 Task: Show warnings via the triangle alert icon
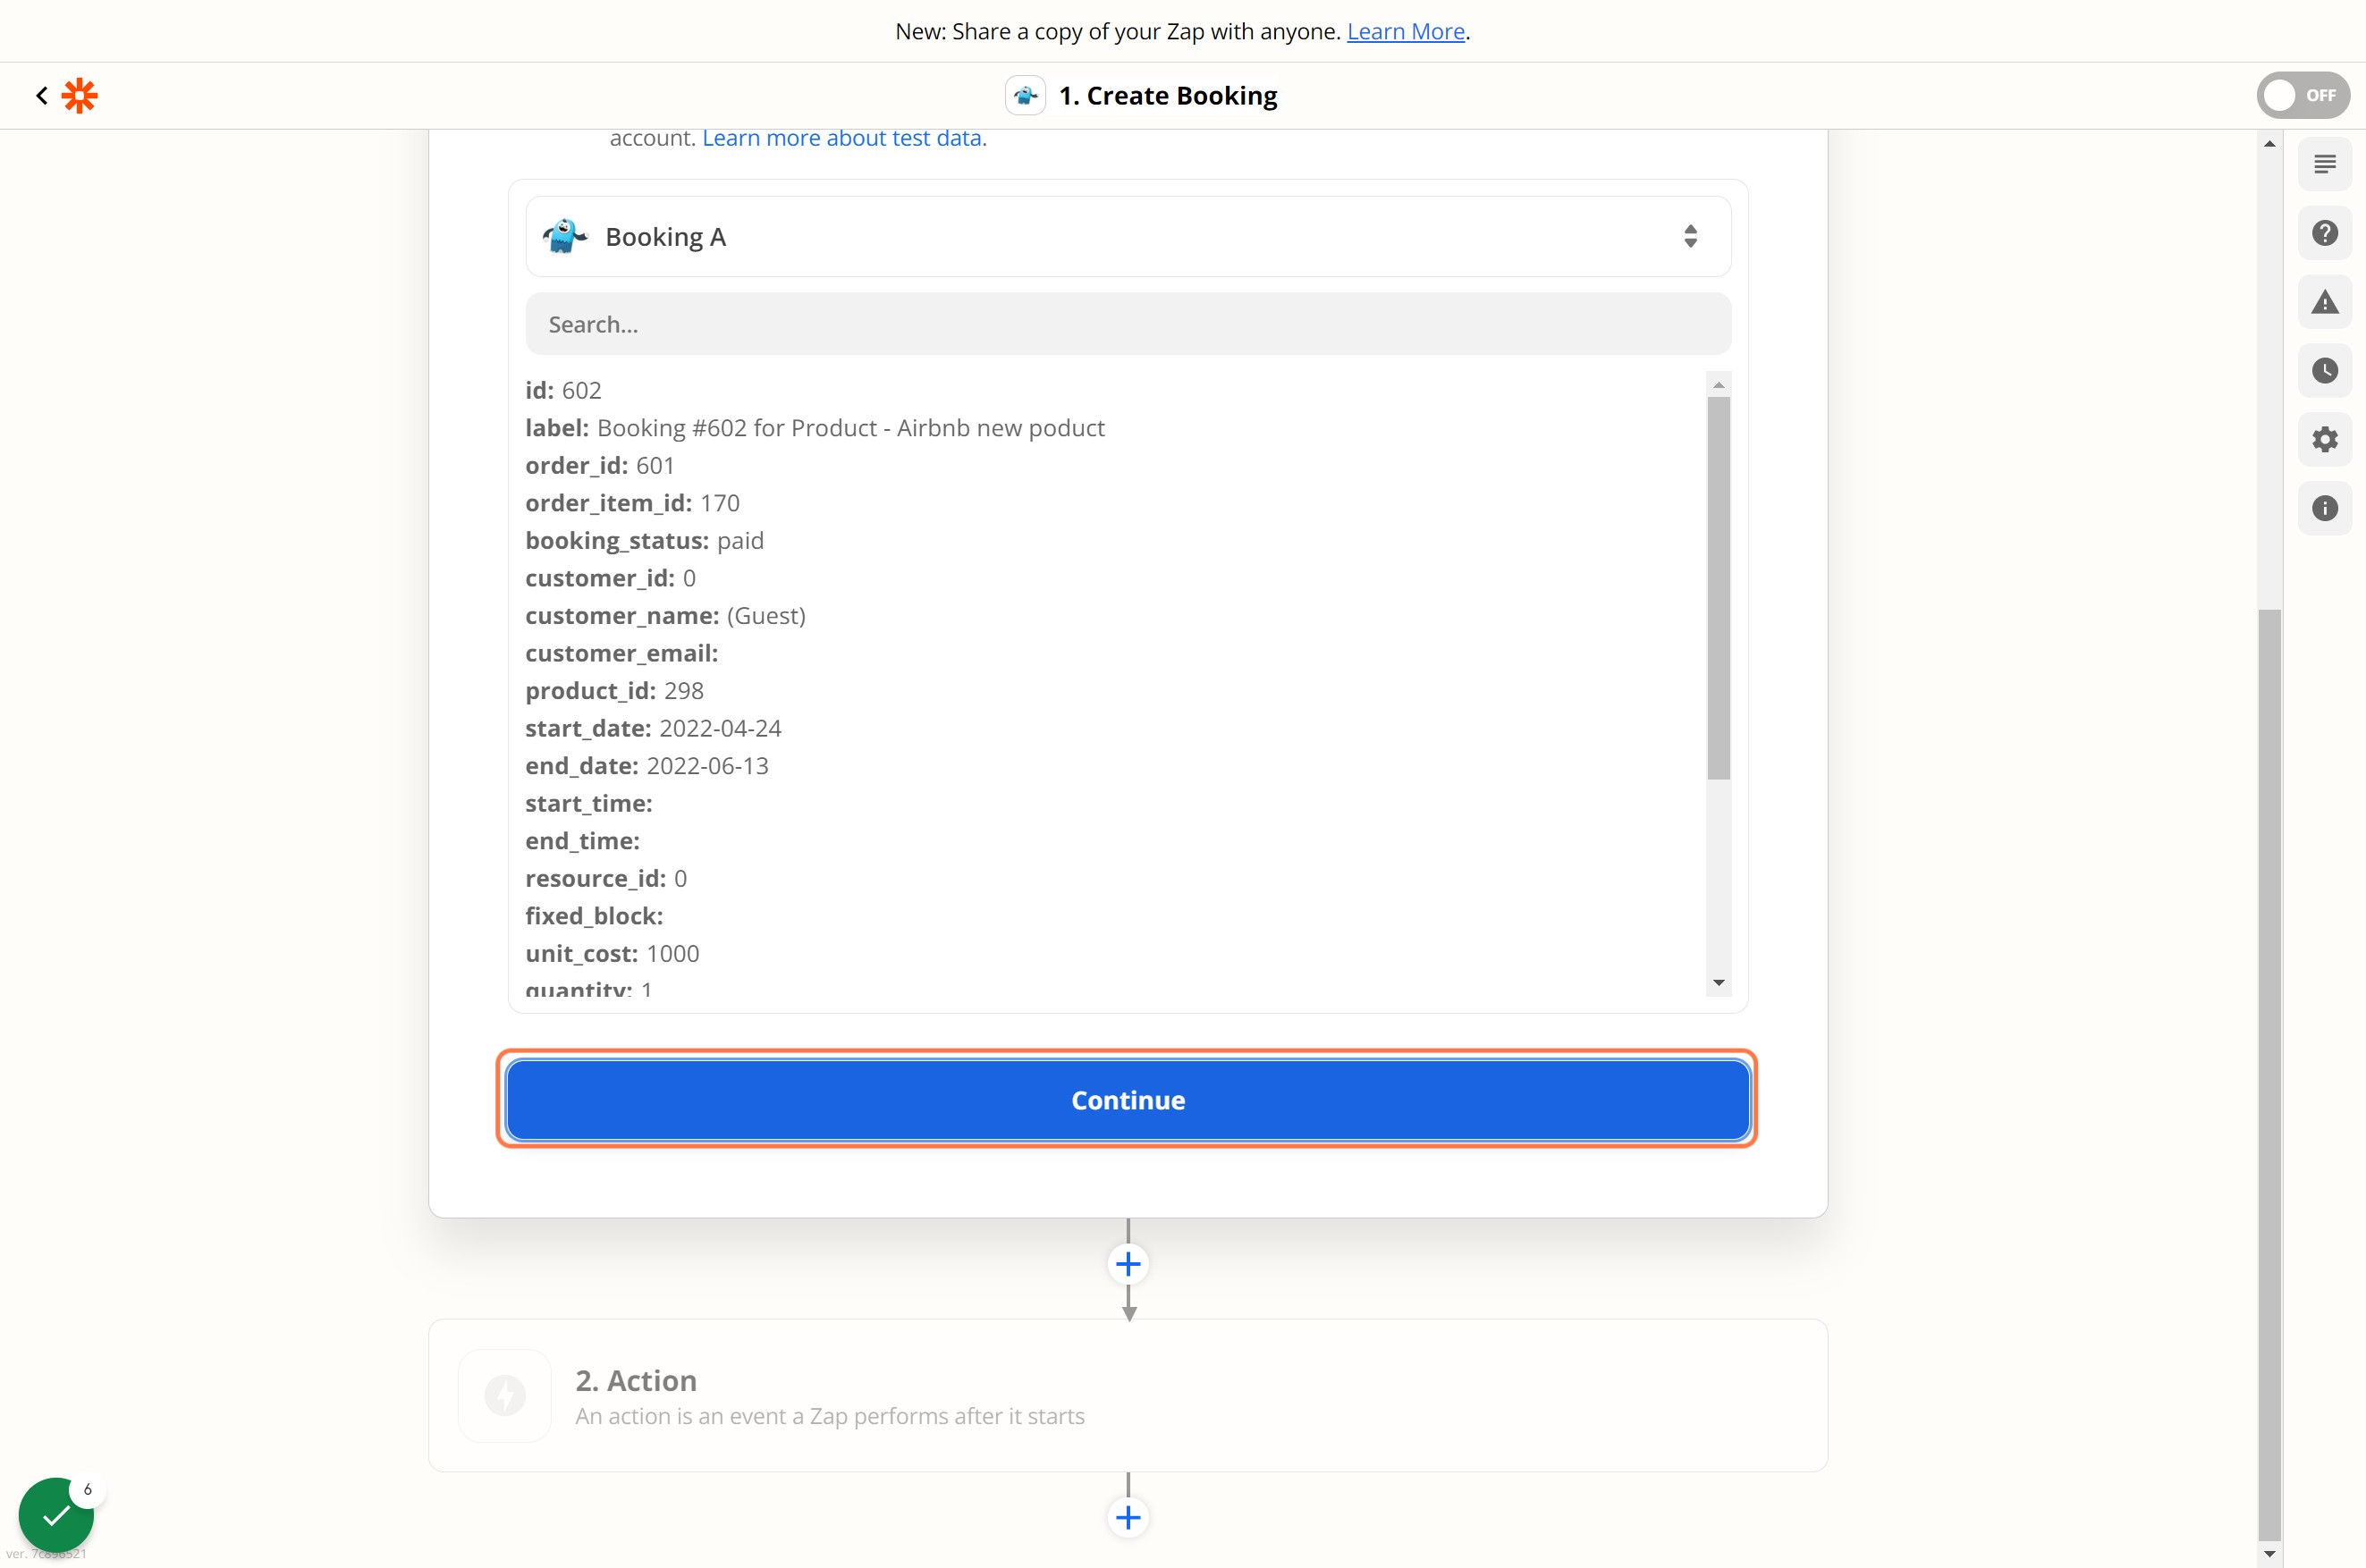point(2325,302)
